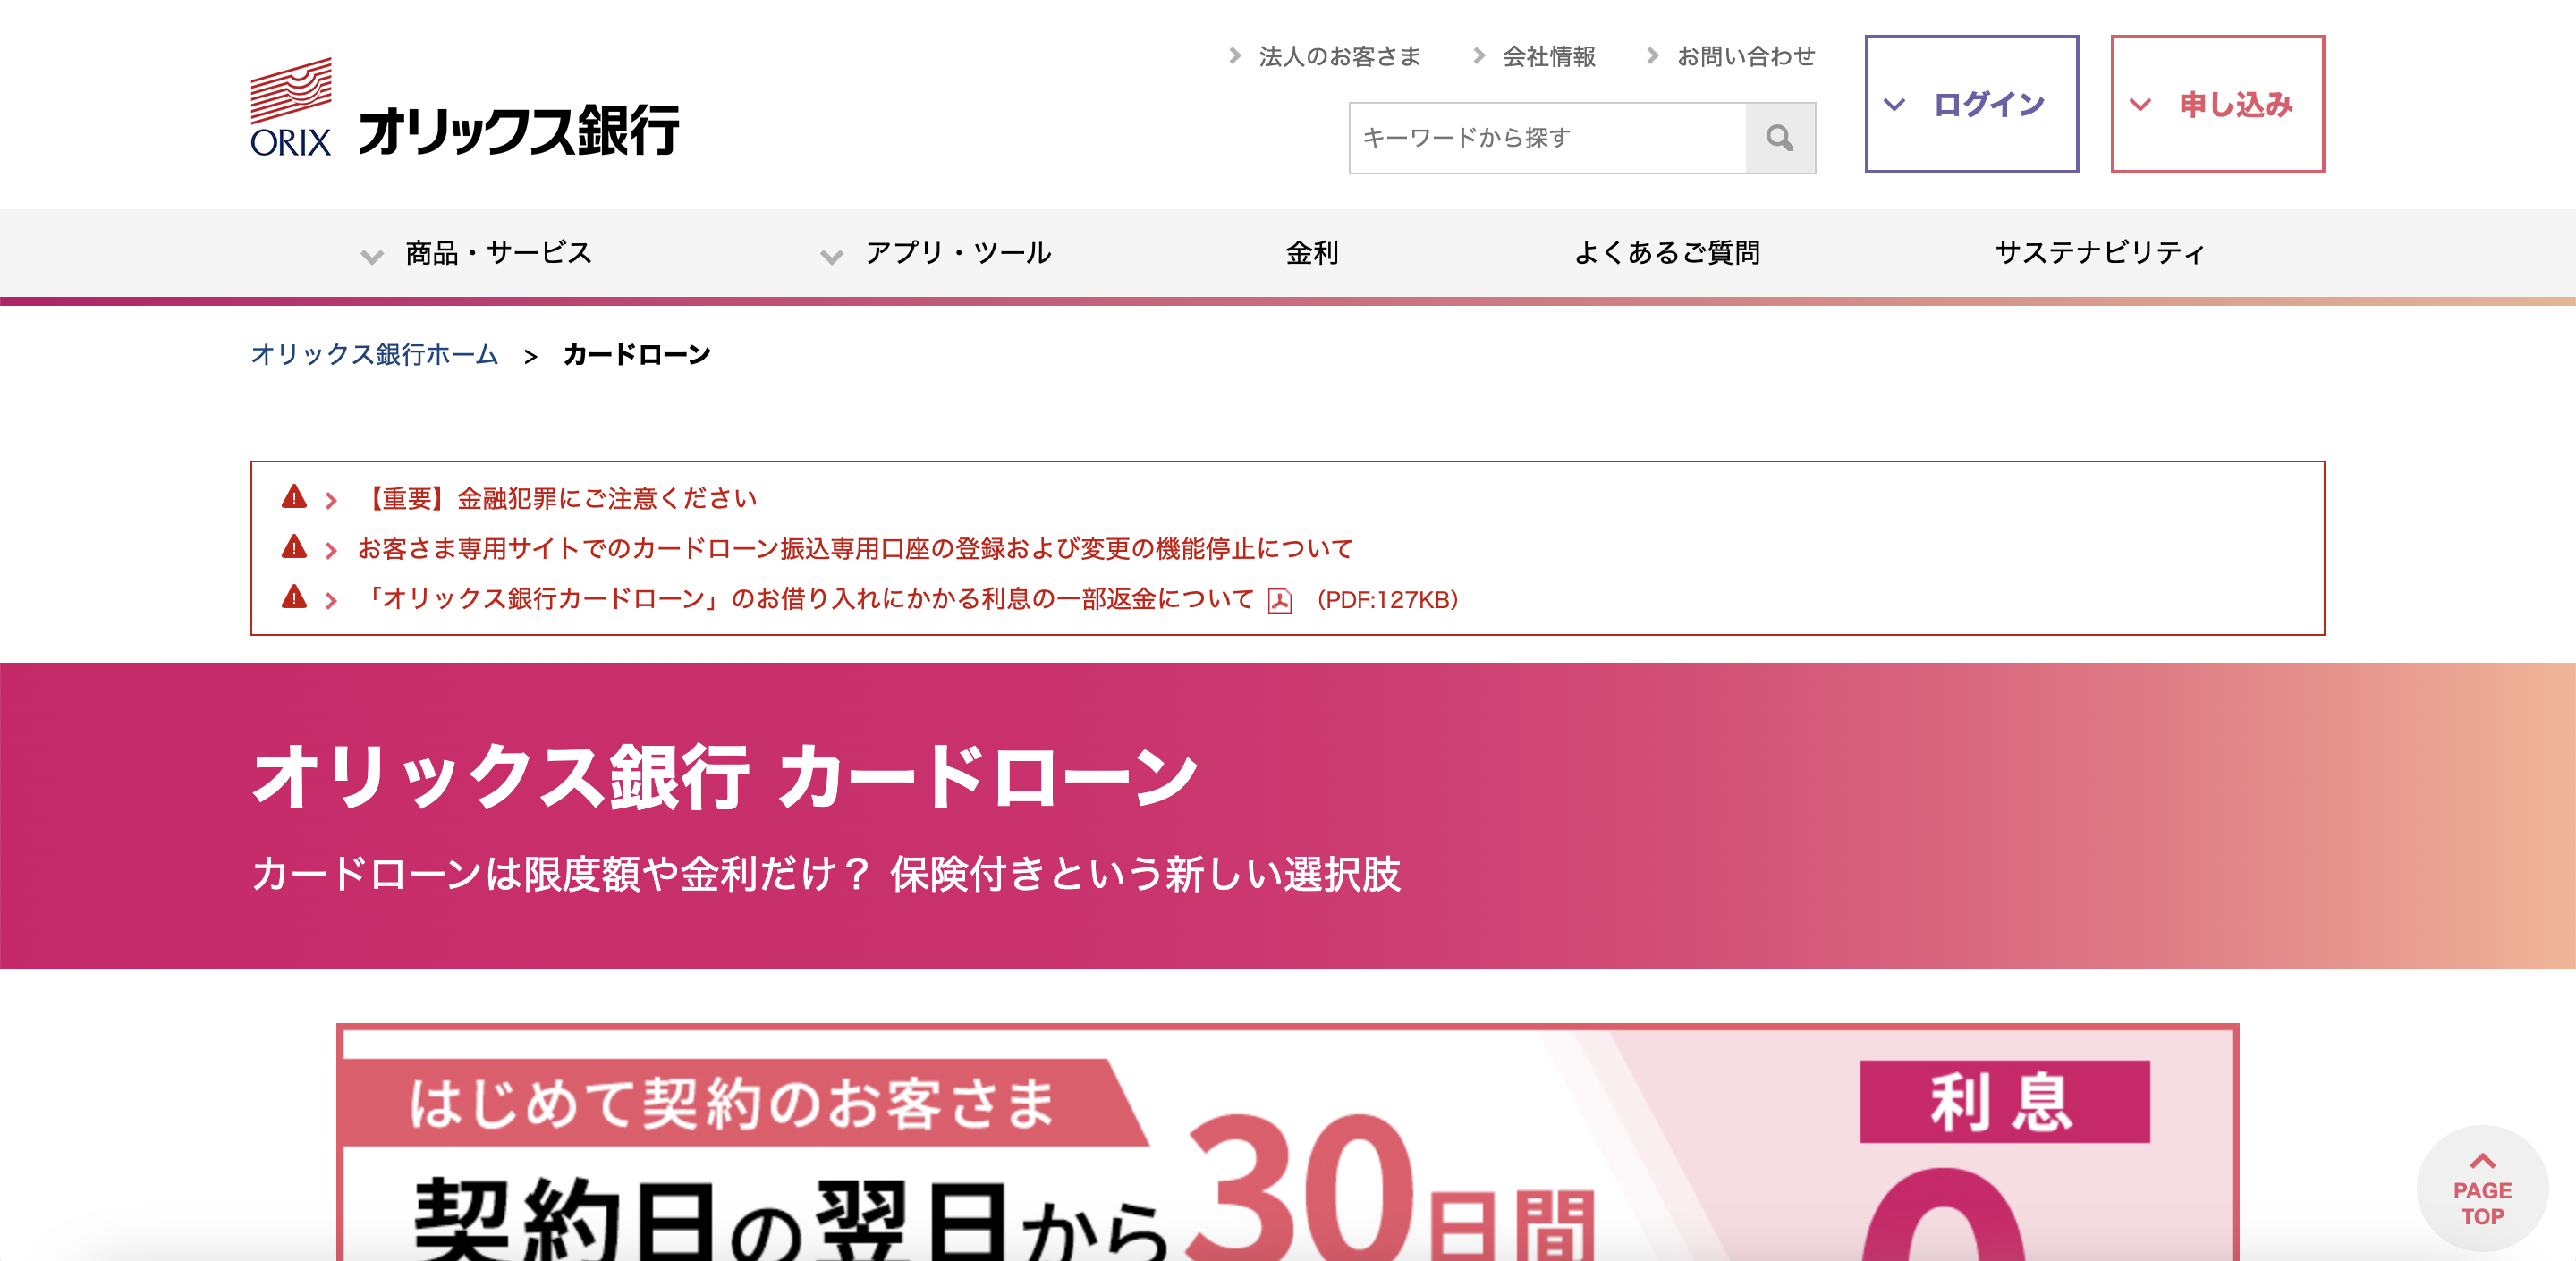
Task: Open the ログイン dropdown chevron
Action: click(x=1893, y=103)
